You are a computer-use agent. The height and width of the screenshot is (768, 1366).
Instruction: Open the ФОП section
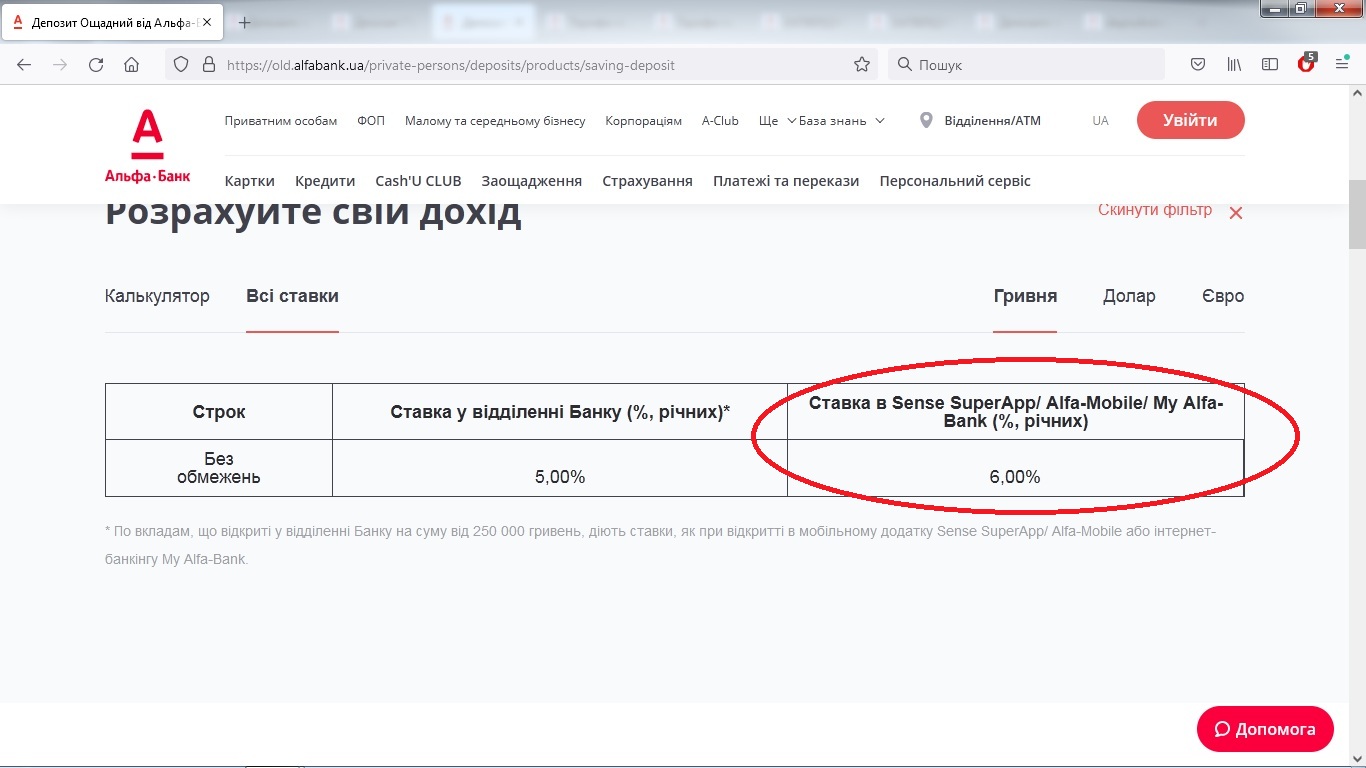(371, 121)
